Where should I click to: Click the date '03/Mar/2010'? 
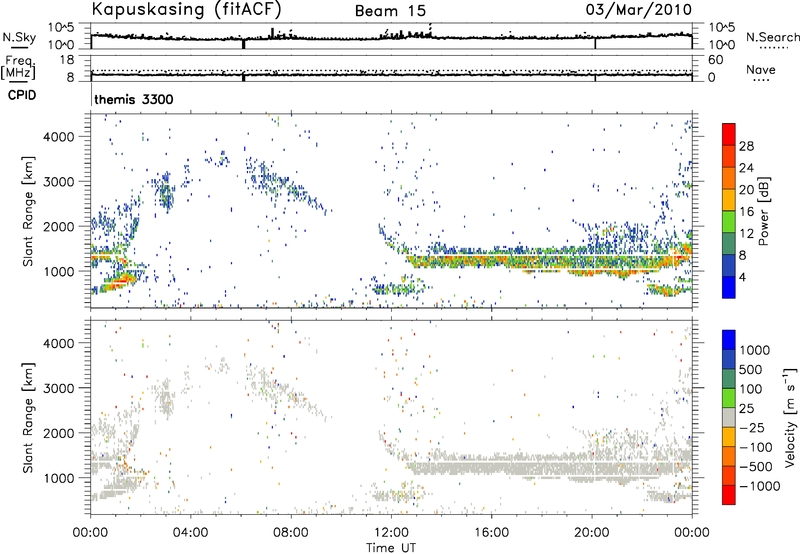(x=639, y=10)
